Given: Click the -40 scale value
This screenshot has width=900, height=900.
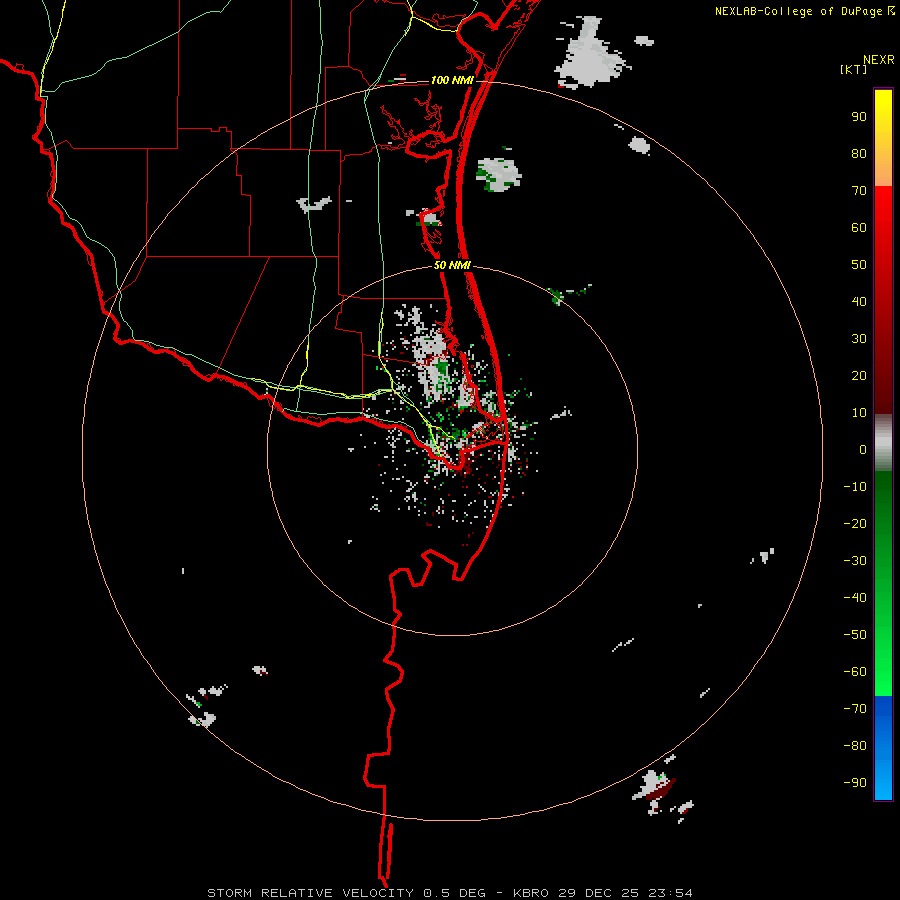Looking at the screenshot, I should pyautogui.click(x=855, y=598).
